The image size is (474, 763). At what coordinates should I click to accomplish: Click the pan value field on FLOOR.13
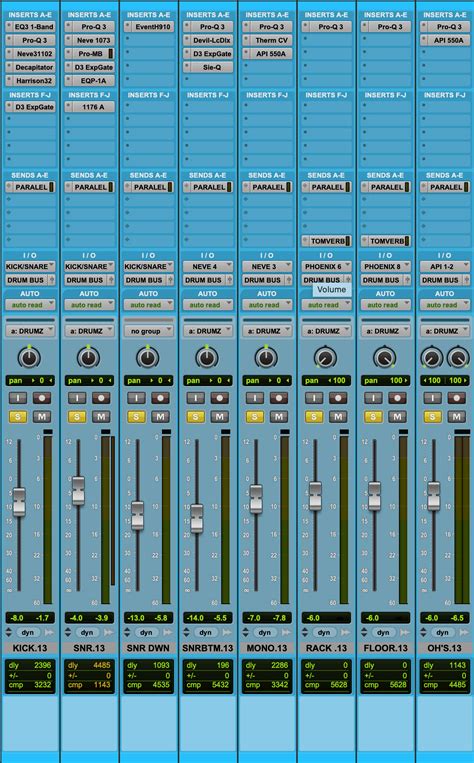tap(385, 381)
